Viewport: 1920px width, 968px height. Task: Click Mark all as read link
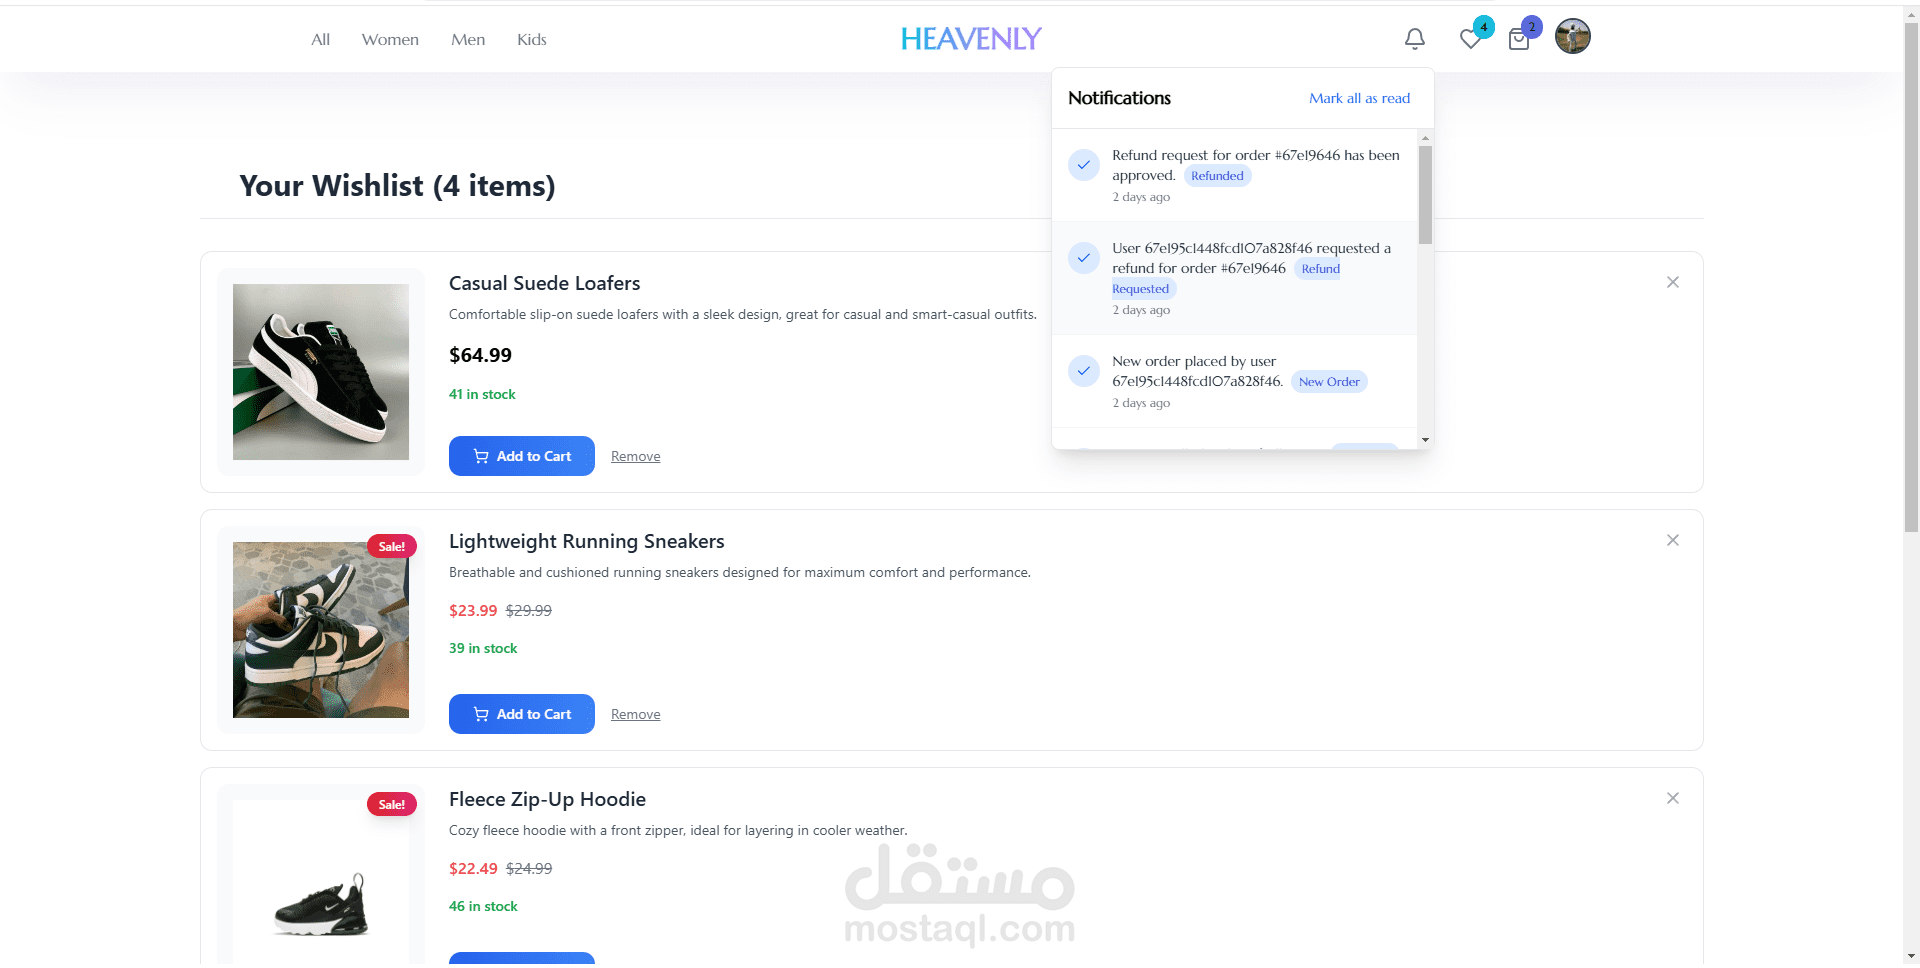click(x=1359, y=98)
